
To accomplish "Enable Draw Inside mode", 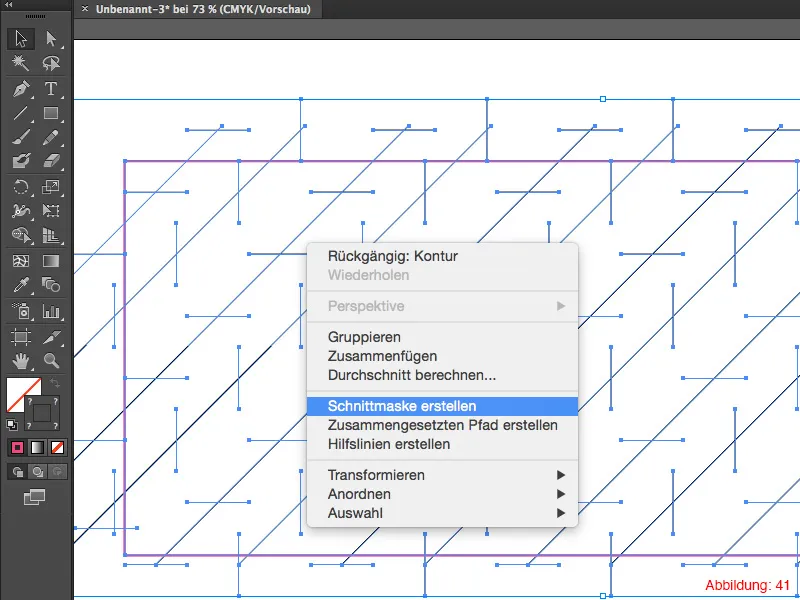I will [57, 472].
